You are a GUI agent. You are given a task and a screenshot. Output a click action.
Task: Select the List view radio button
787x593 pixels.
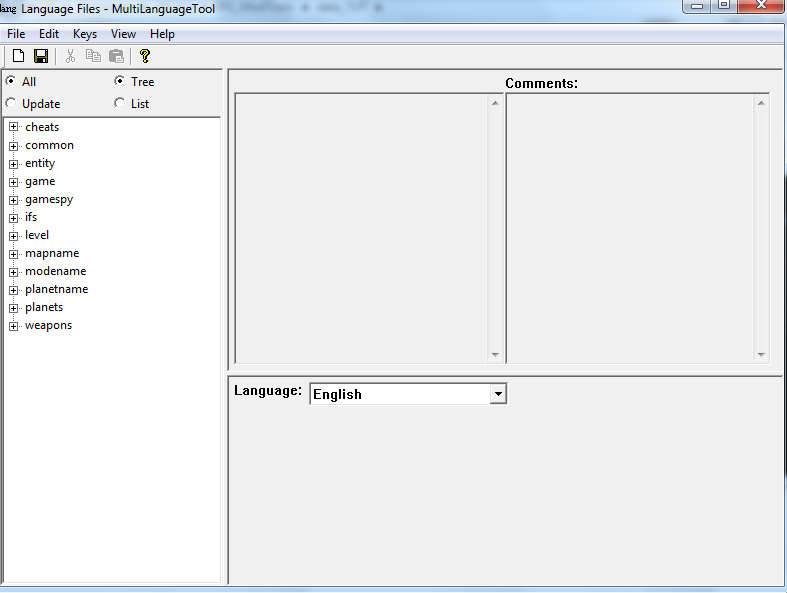(x=119, y=103)
